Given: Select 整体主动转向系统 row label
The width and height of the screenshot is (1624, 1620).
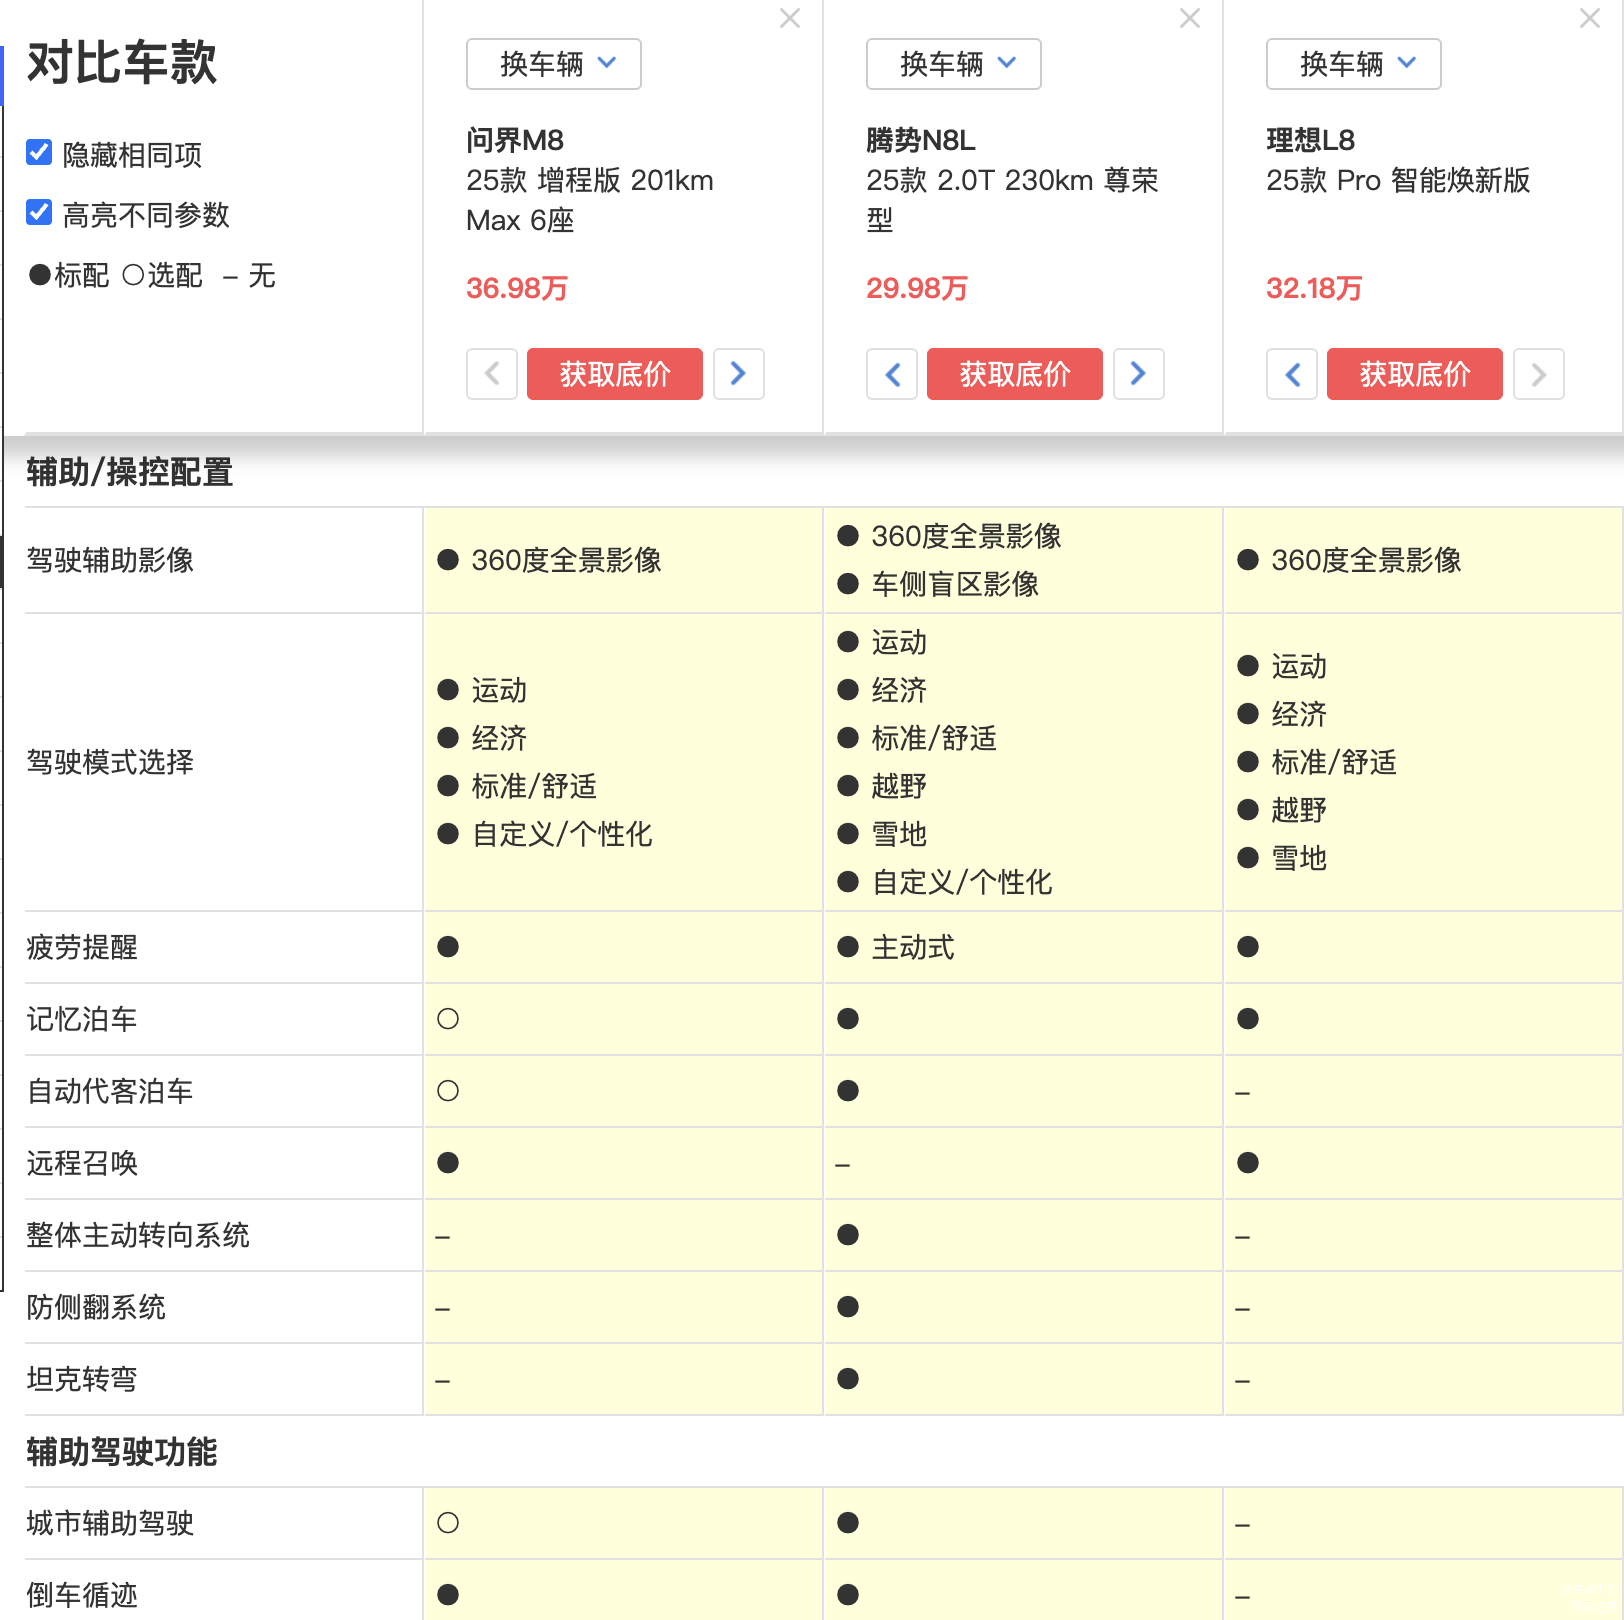Looking at the screenshot, I should pos(138,1235).
